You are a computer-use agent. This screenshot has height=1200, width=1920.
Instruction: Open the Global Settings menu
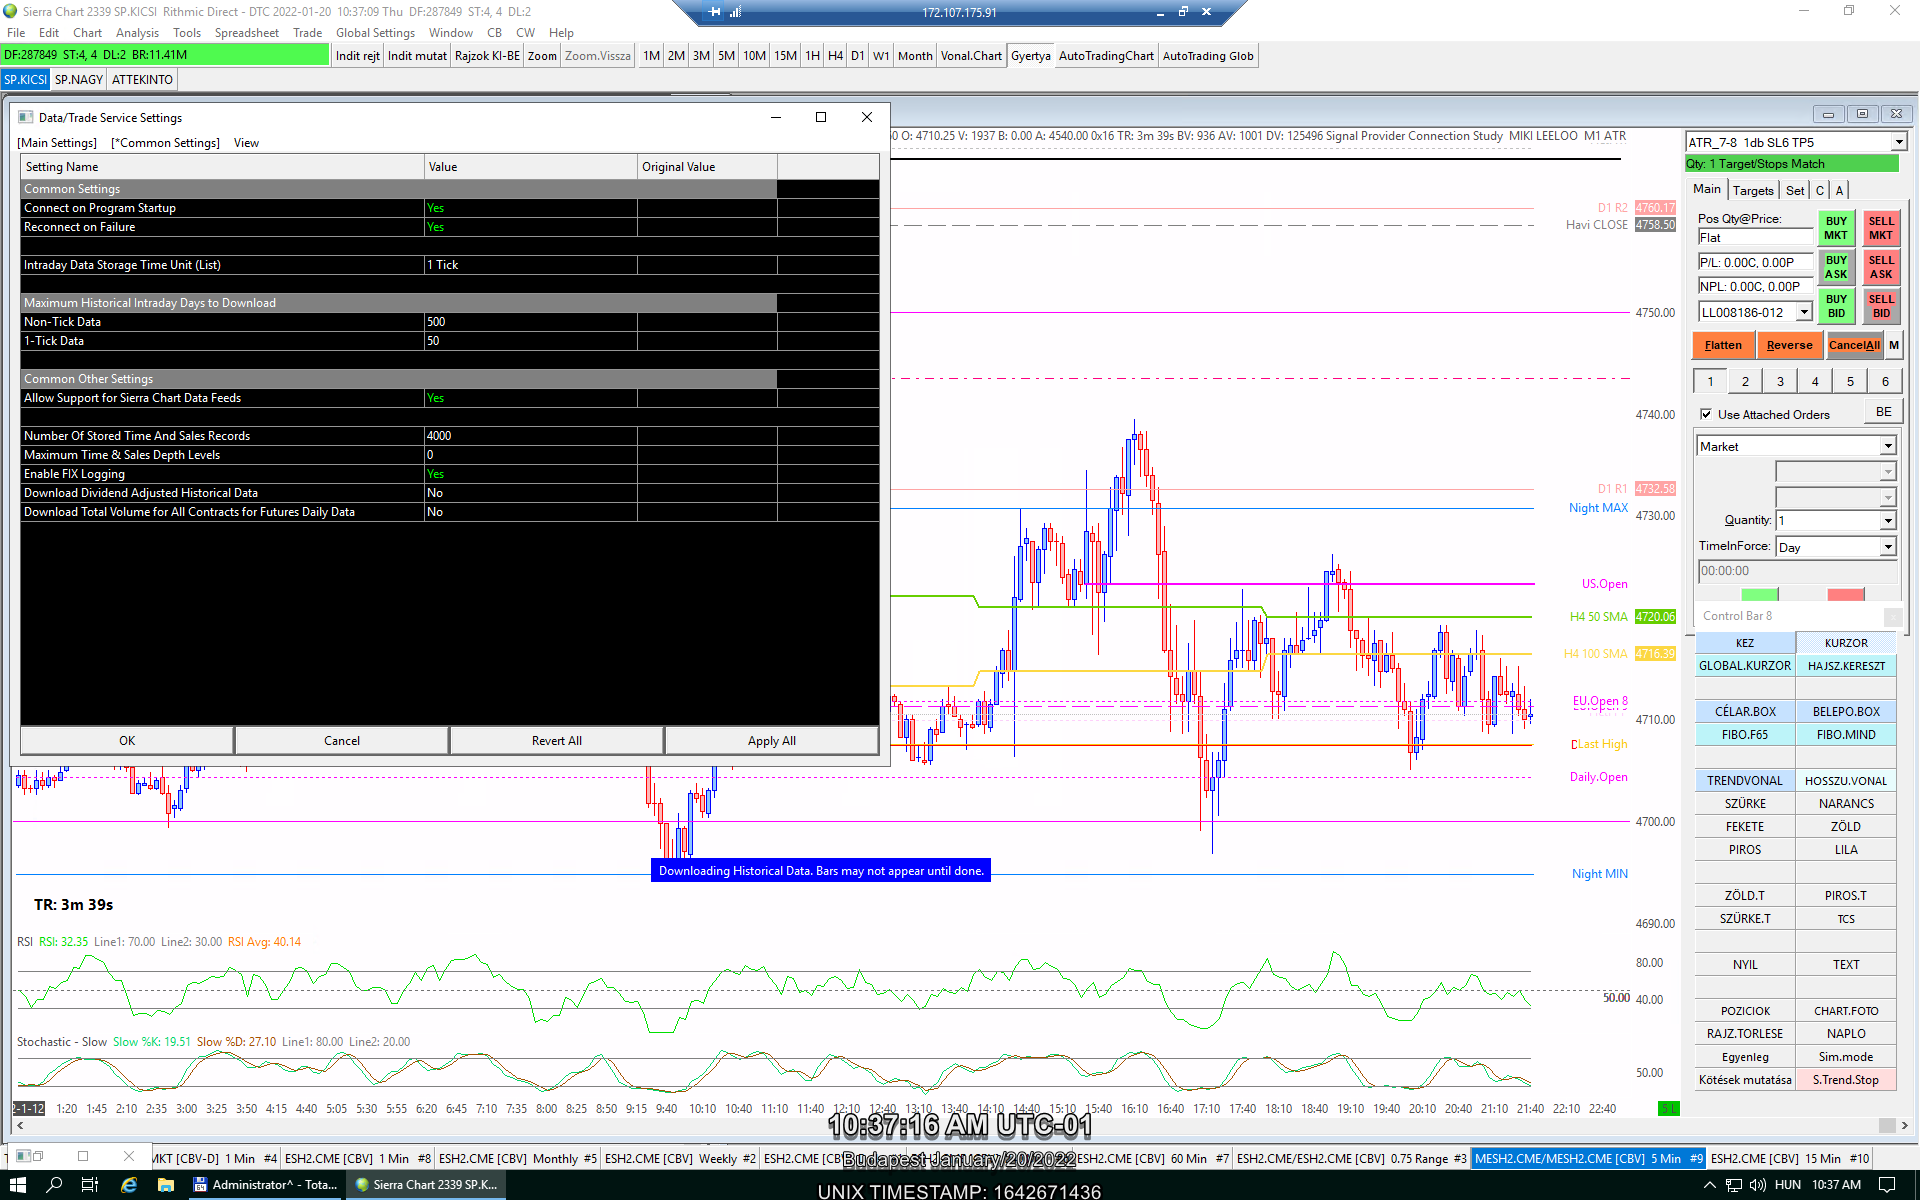pyautogui.click(x=375, y=33)
